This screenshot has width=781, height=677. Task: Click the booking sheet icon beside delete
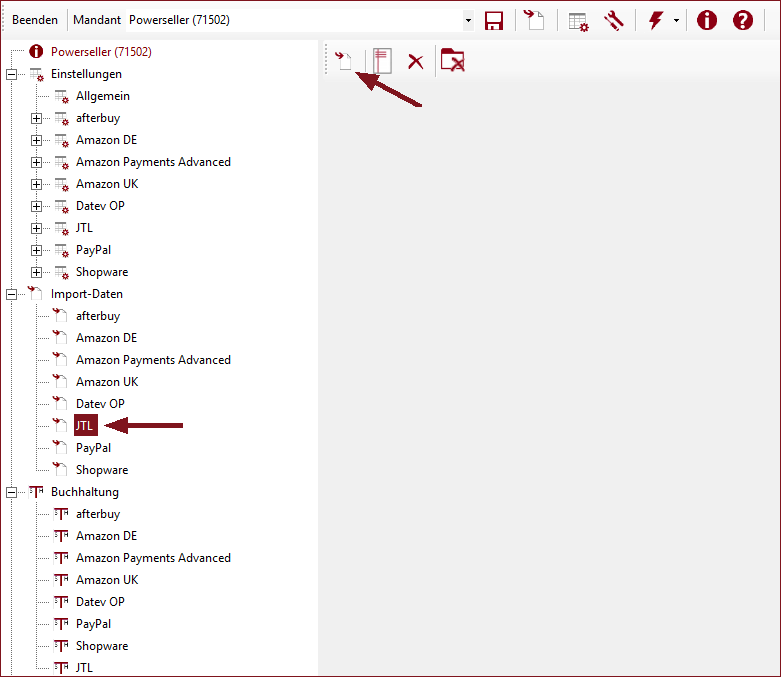(x=382, y=62)
